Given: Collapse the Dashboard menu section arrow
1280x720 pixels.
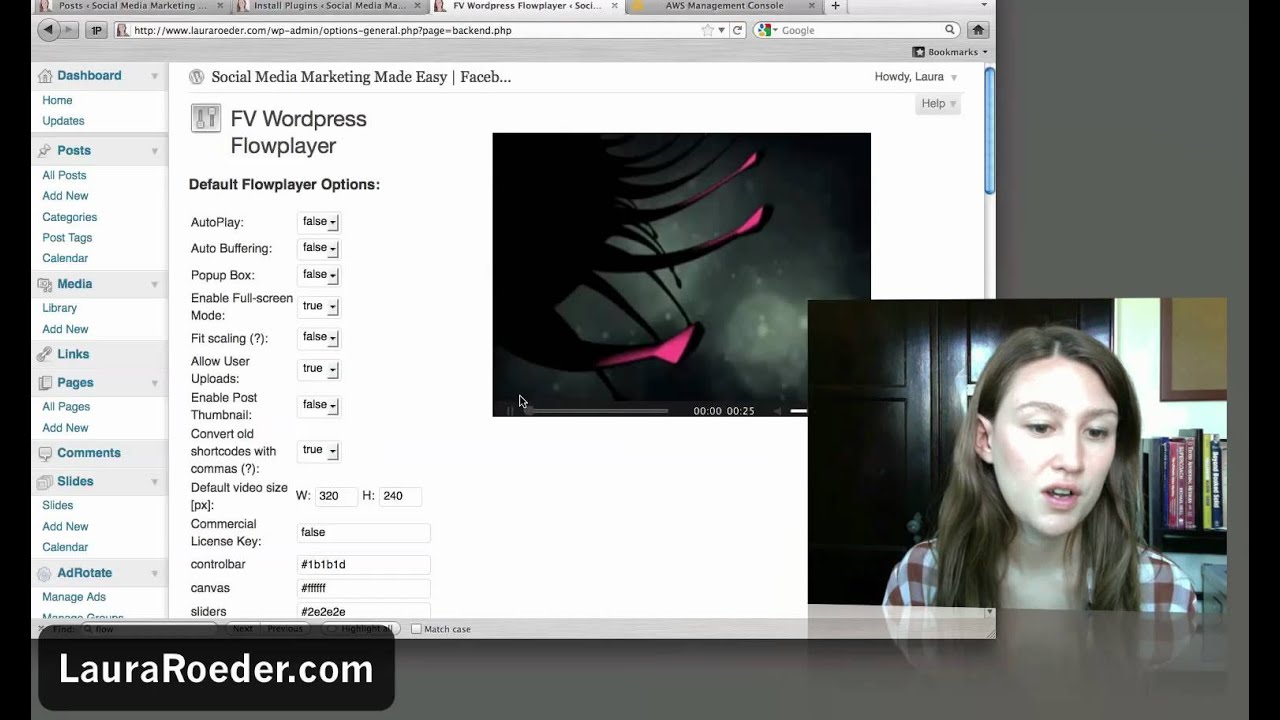Looking at the screenshot, I should point(155,76).
